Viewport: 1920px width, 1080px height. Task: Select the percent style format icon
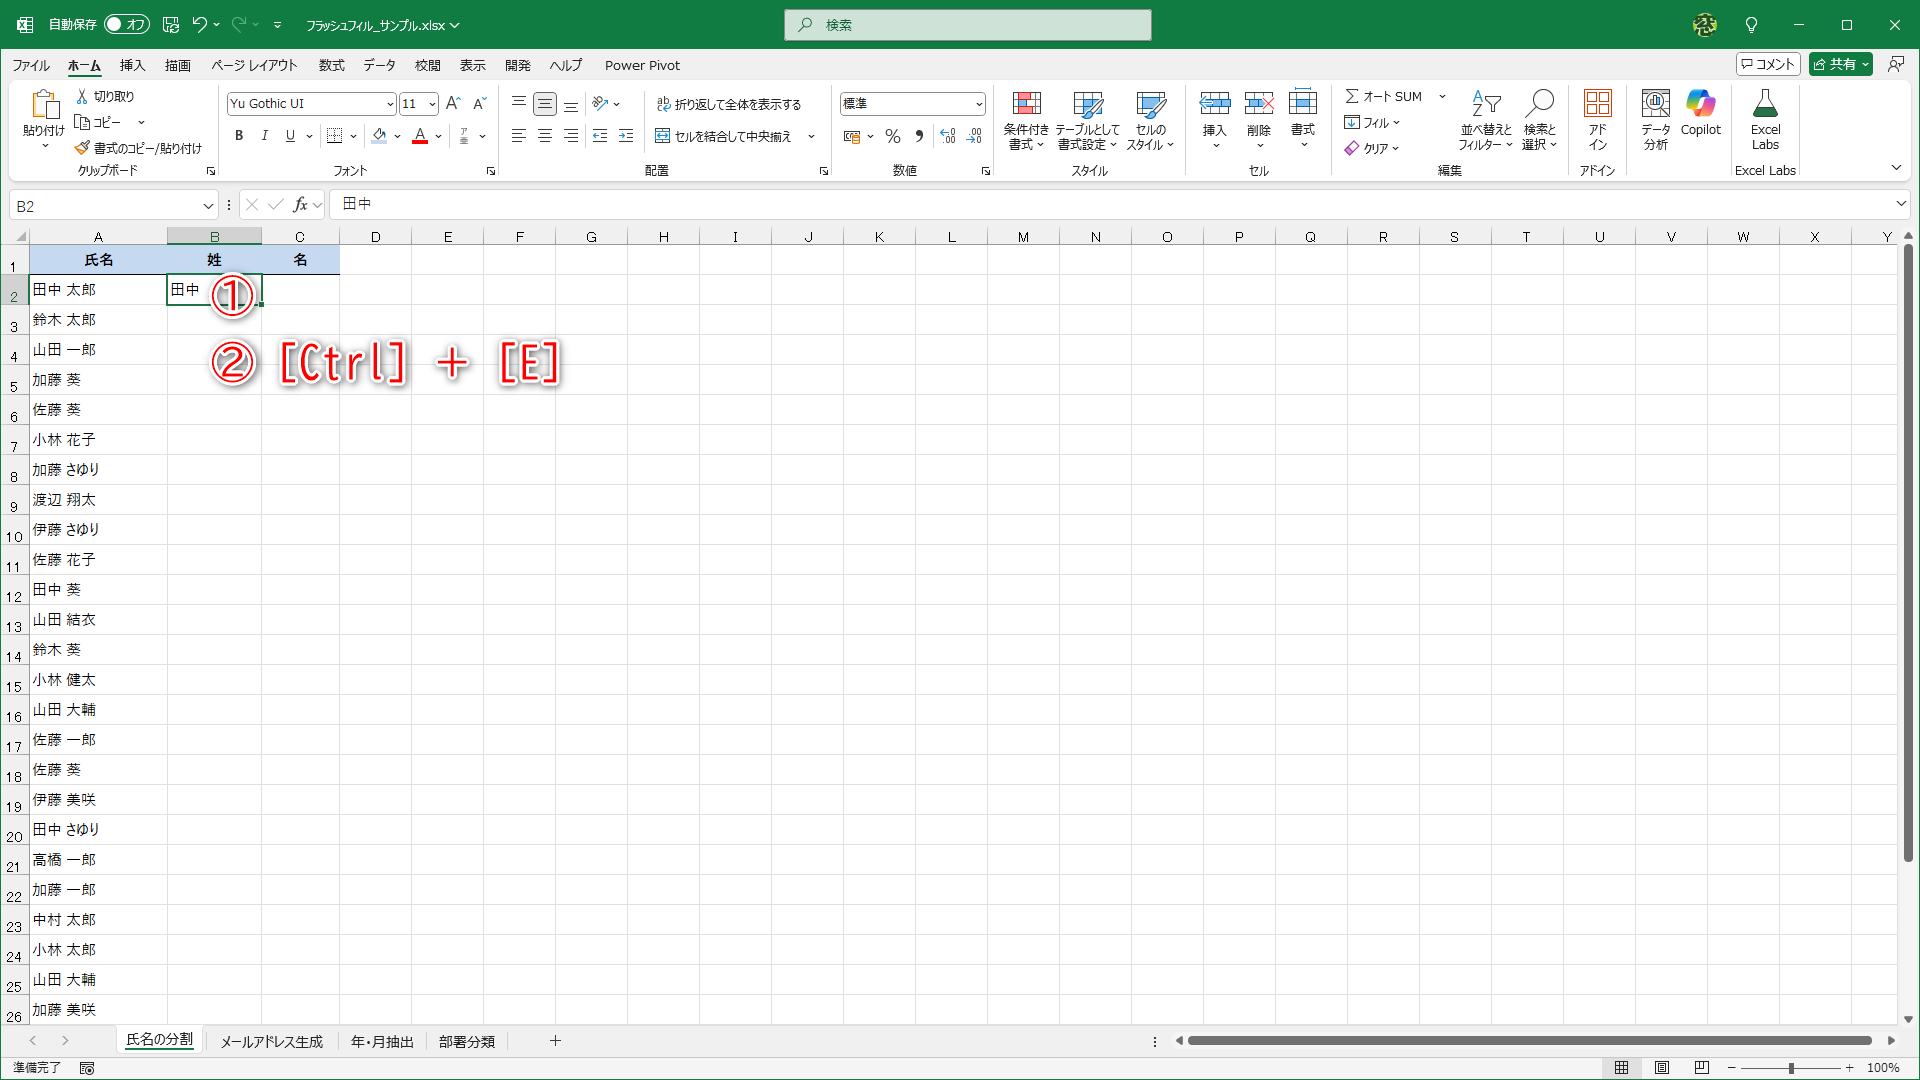click(893, 136)
